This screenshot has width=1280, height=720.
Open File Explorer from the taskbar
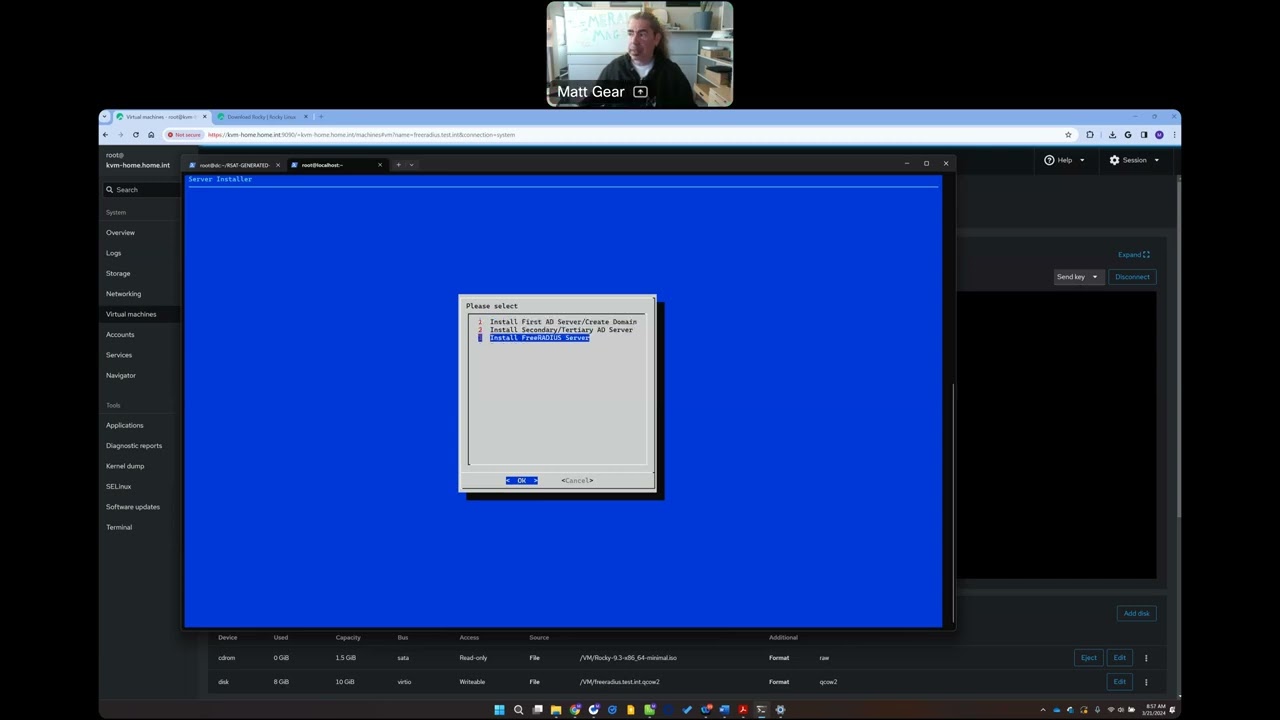click(556, 710)
